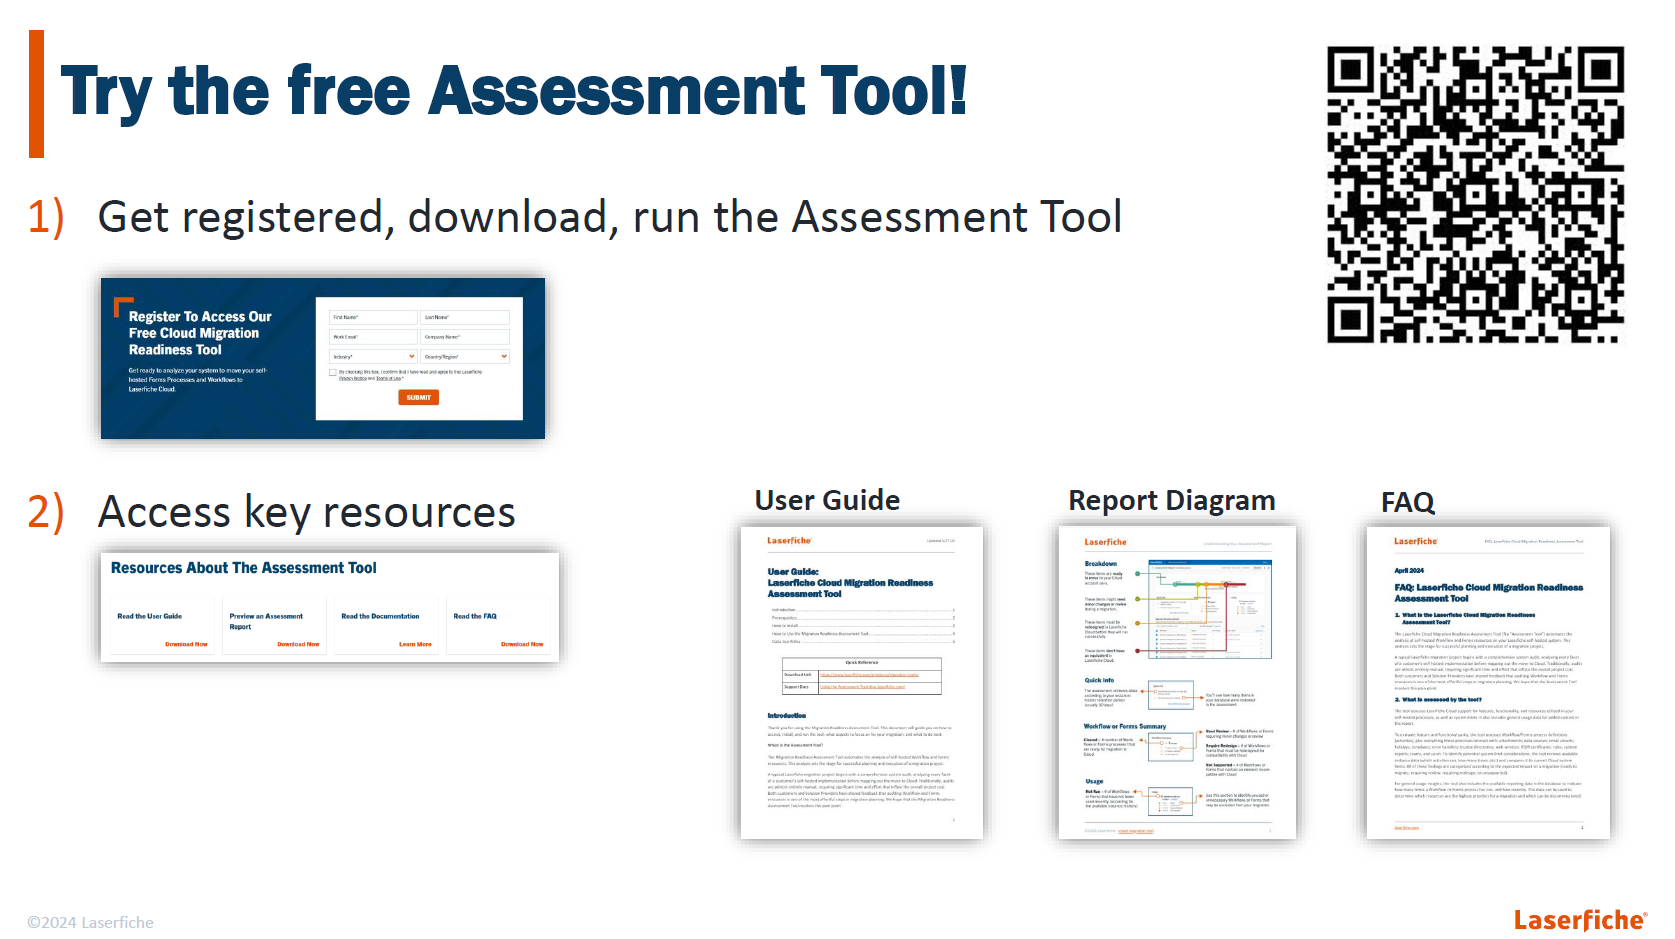Click the 'Read the User Guide' card title

[x=150, y=616]
